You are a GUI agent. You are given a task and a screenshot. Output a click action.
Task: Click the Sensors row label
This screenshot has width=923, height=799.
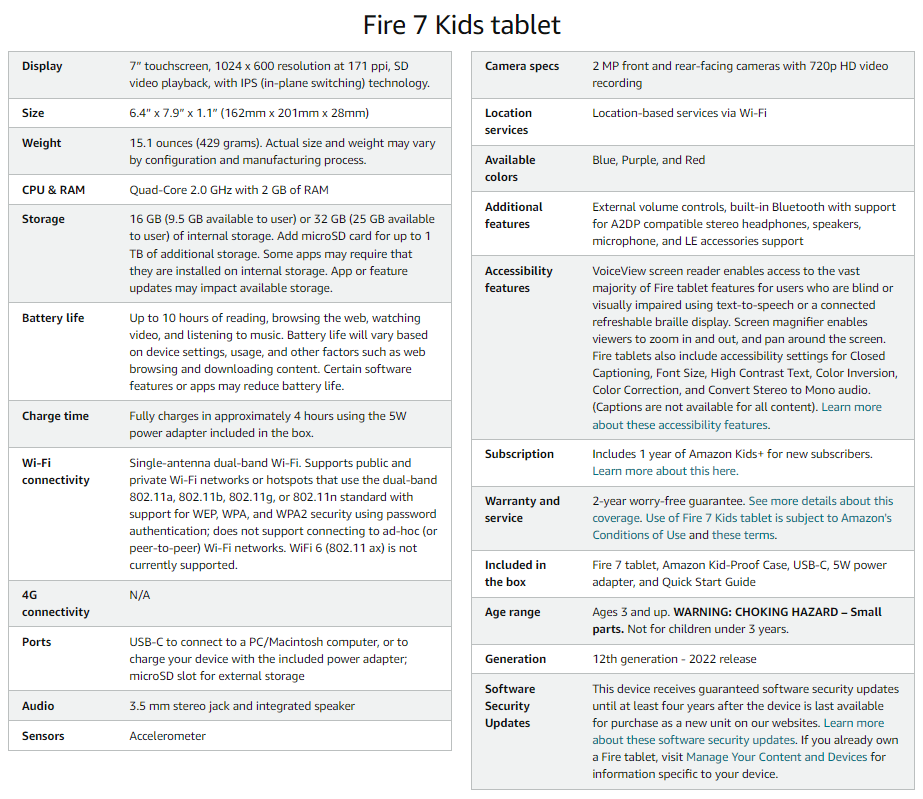click(43, 736)
